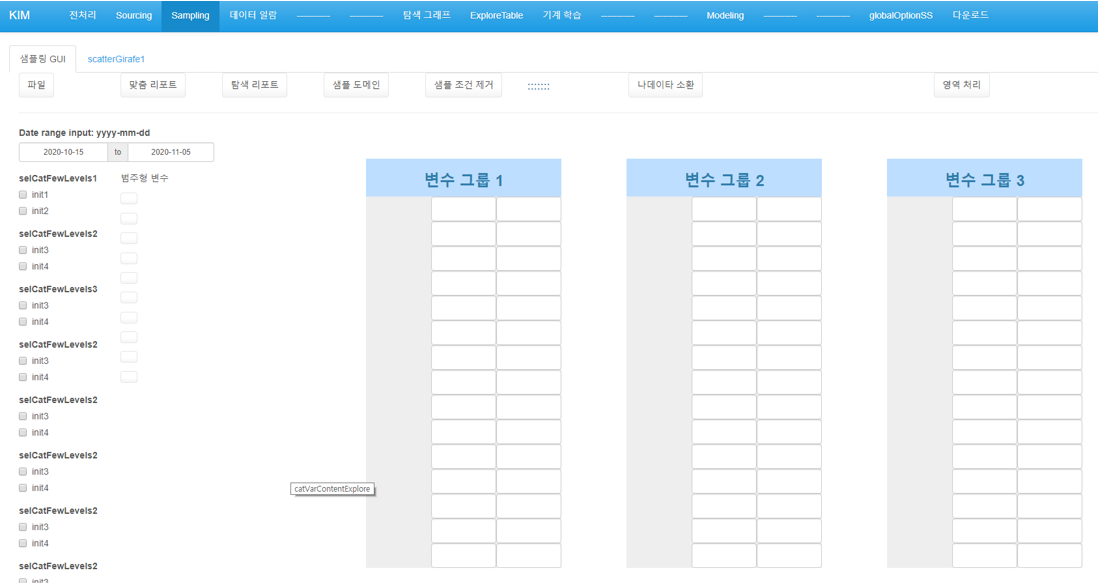Select the 기계 학습 navbar tab
This screenshot has height=583, width=1098.
[x=562, y=16]
